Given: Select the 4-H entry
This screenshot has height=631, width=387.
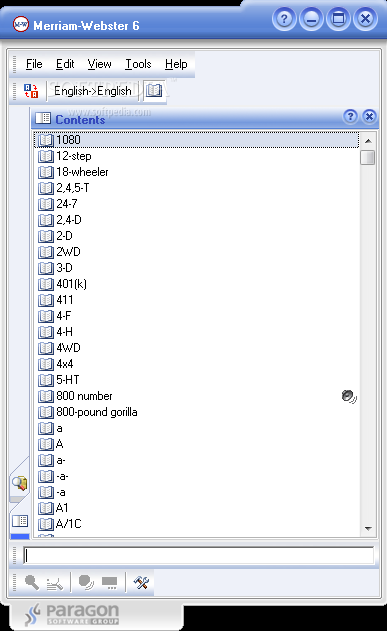Looking at the screenshot, I should [x=197, y=332].
